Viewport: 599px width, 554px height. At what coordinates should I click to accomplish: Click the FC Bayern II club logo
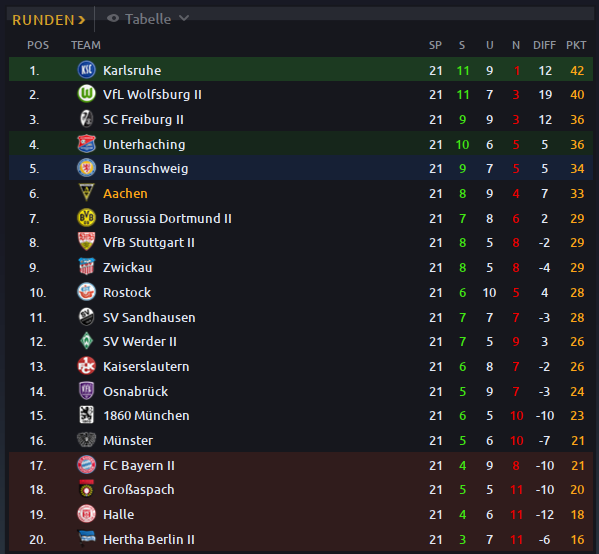(x=86, y=465)
